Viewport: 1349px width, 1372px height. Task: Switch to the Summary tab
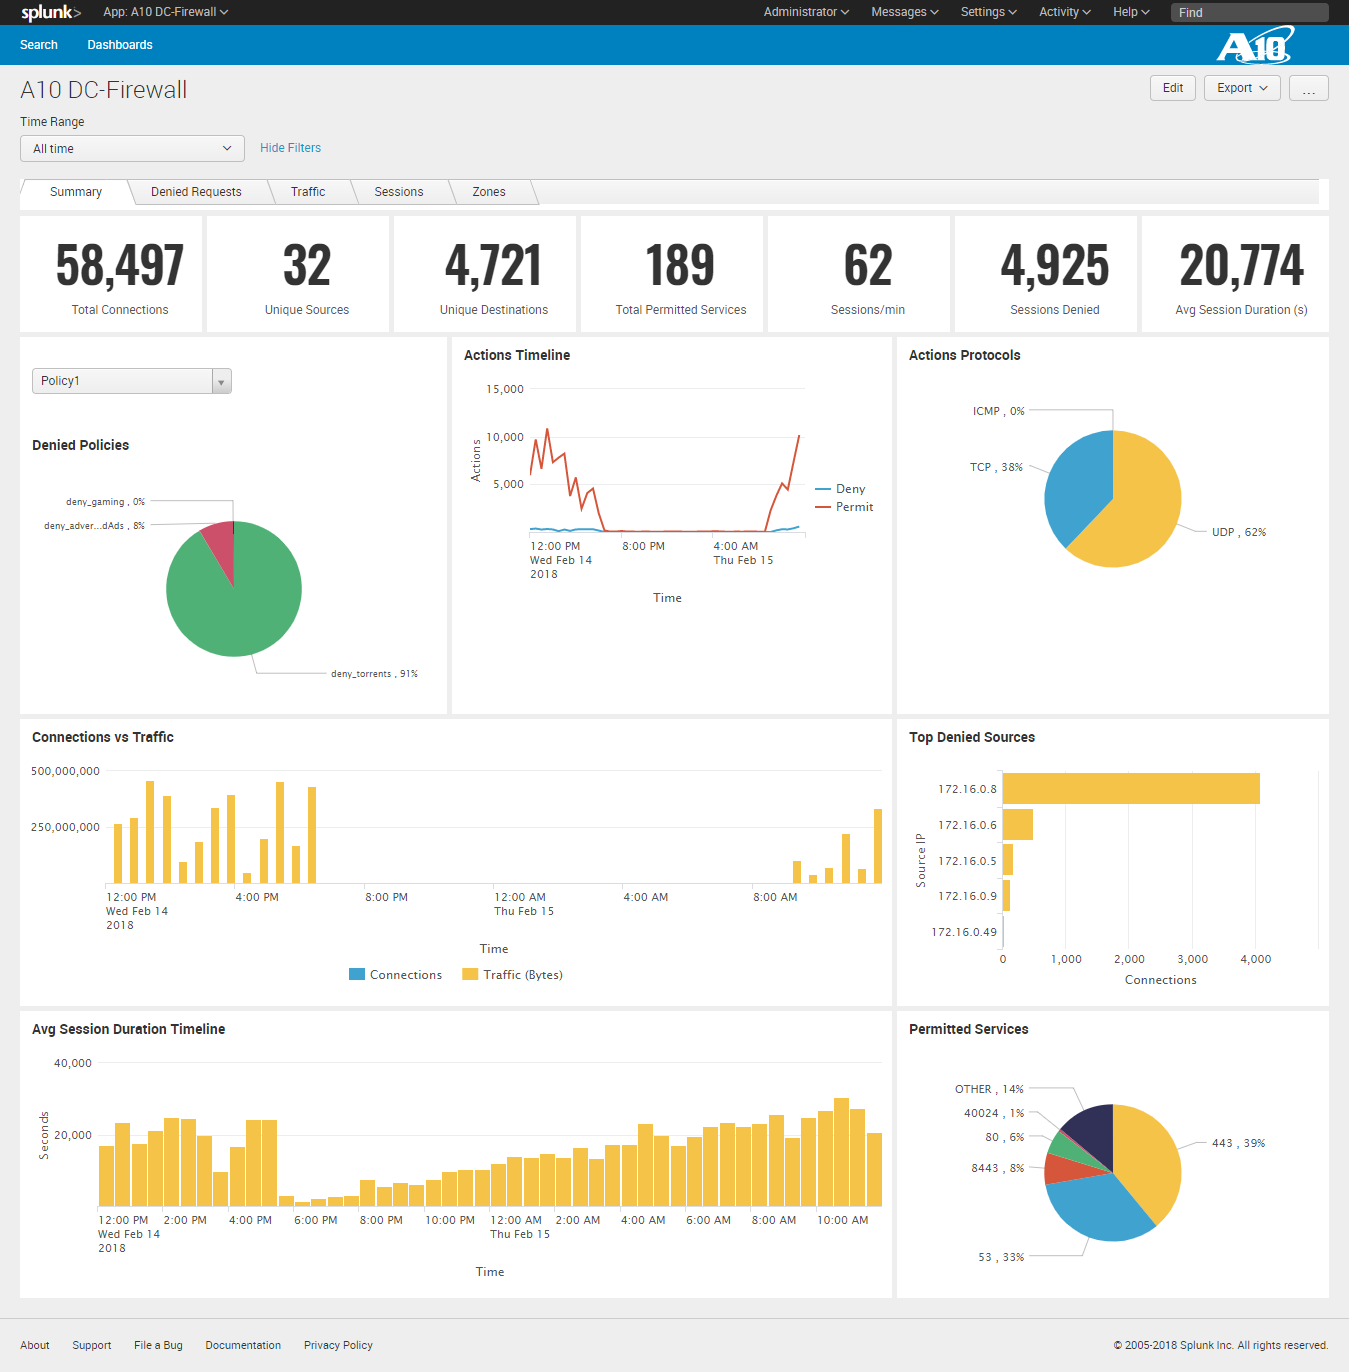[x=76, y=192]
